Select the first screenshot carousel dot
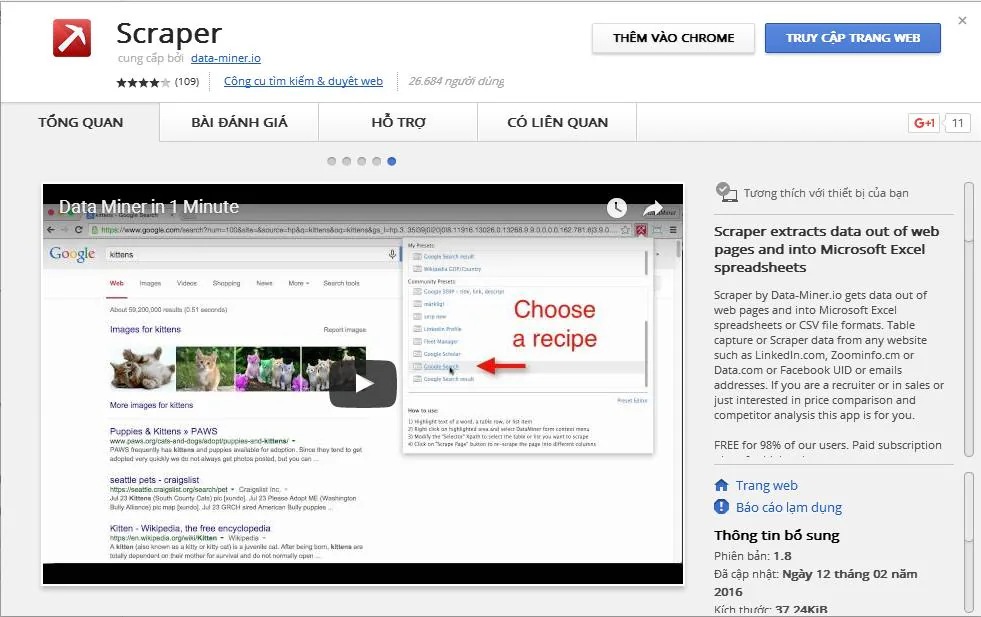 [332, 161]
